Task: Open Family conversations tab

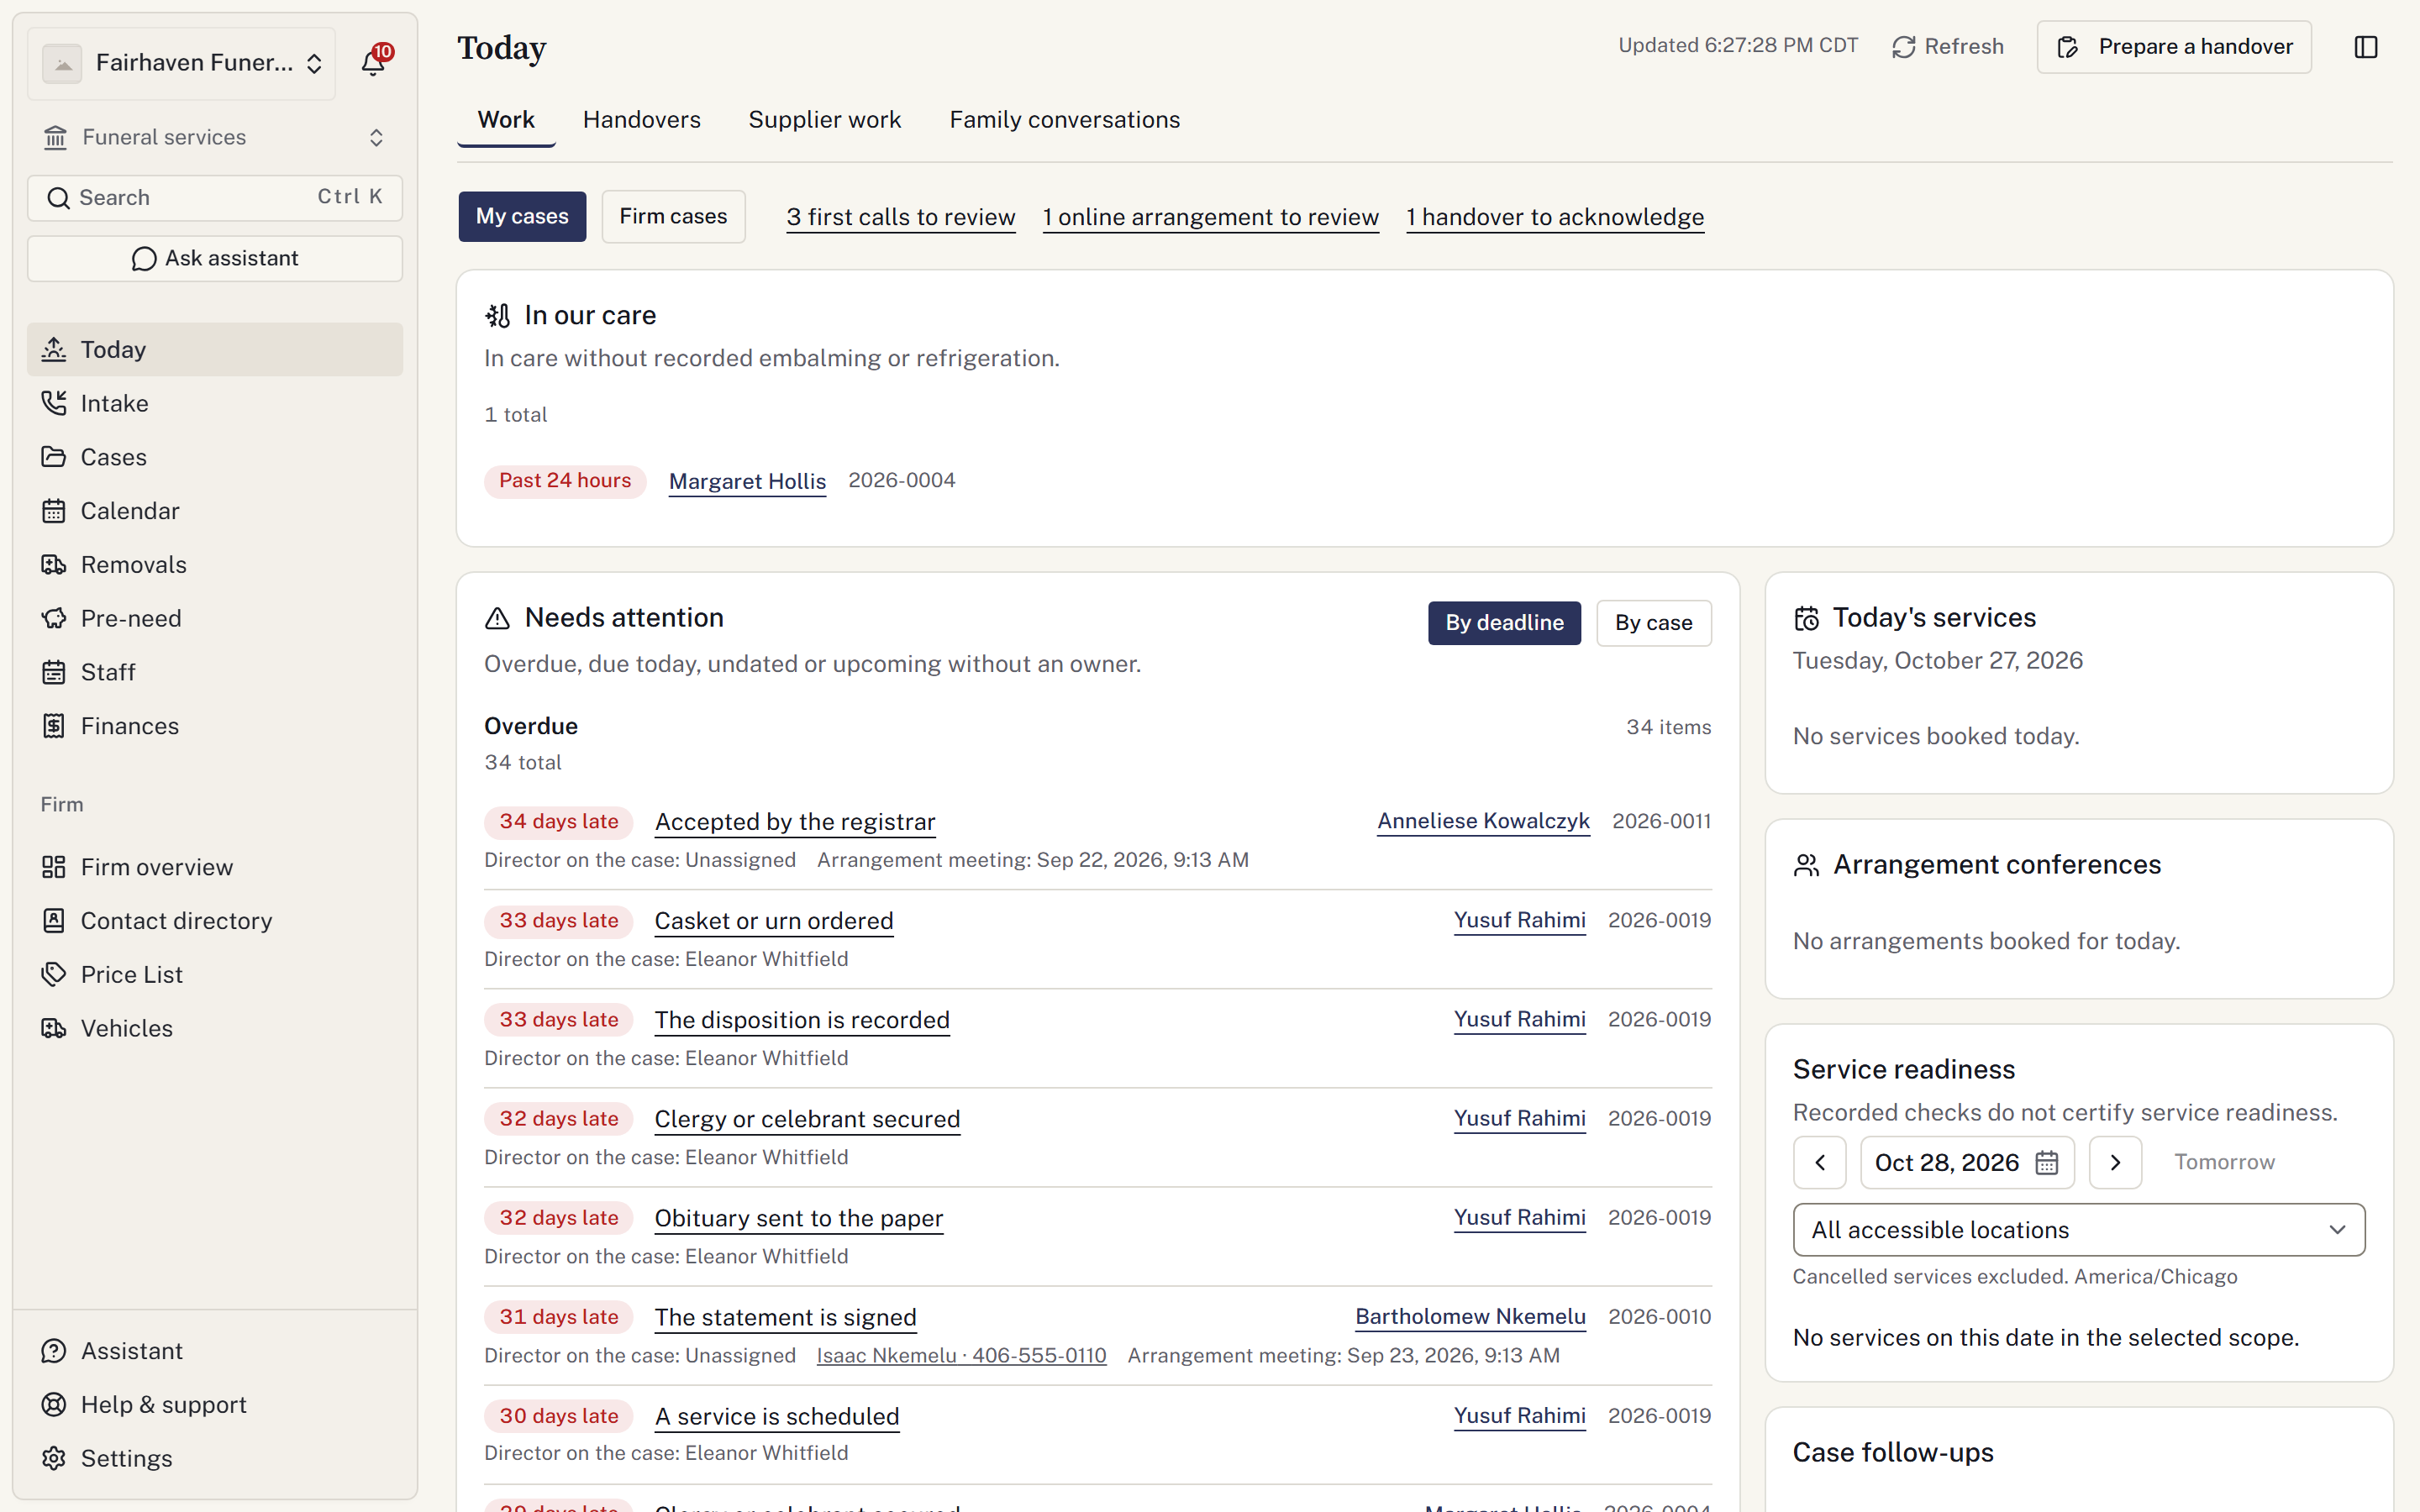Action: pos(1064,120)
